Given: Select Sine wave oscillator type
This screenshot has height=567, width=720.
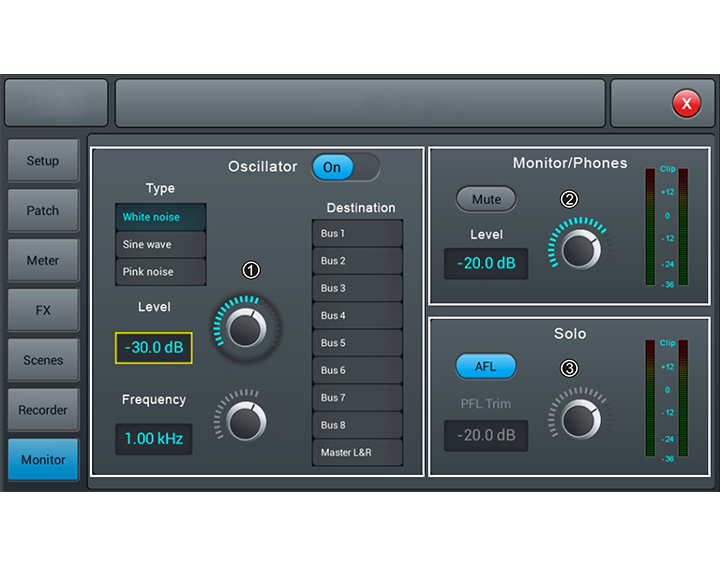Looking at the screenshot, I should [161, 244].
